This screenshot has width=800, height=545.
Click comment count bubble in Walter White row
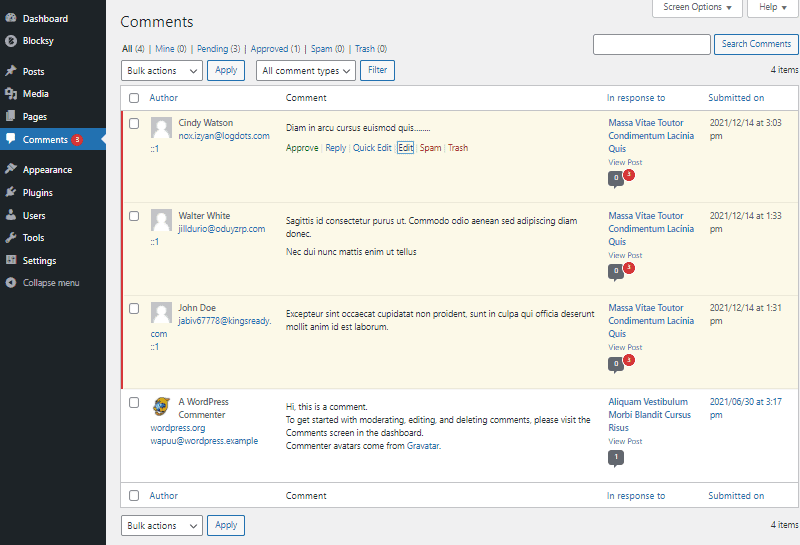[x=616, y=271]
